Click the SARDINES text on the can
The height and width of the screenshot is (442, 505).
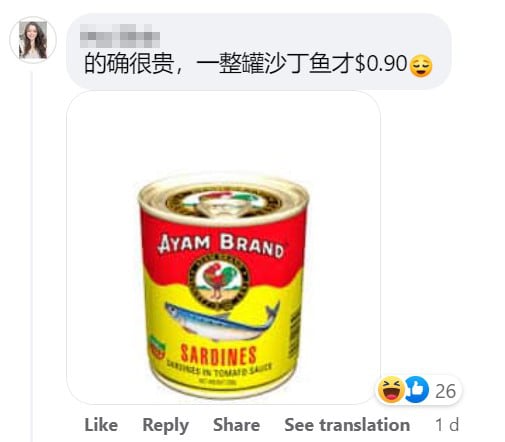coord(218,355)
